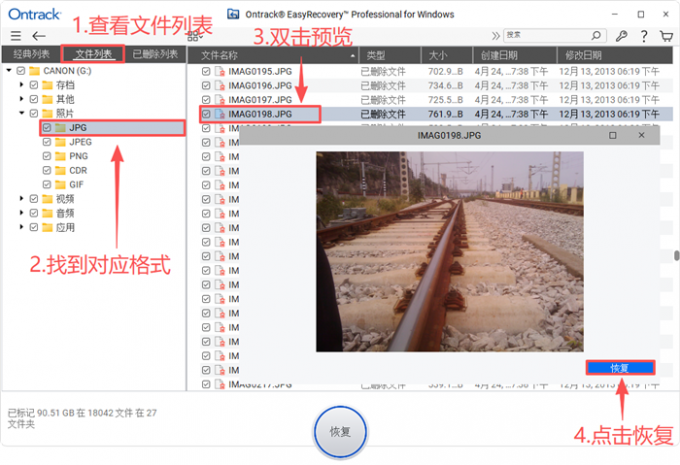Image resolution: width=680 pixels, height=465 pixels.
Task: Click the round blue recover button
Action: [340, 431]
